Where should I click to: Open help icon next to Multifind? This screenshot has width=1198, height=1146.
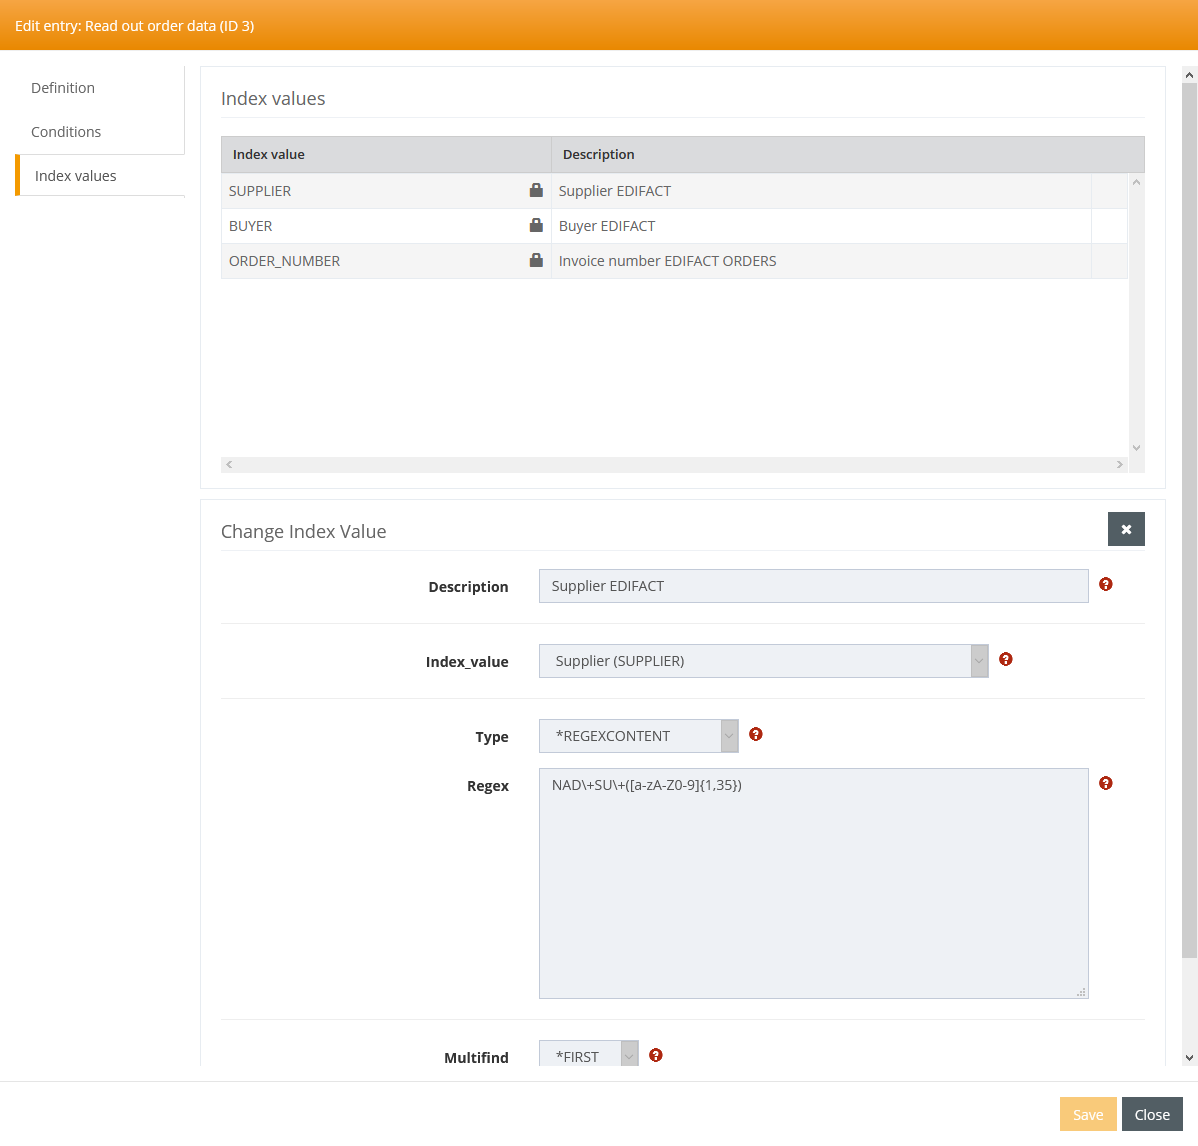[655, 1055]
